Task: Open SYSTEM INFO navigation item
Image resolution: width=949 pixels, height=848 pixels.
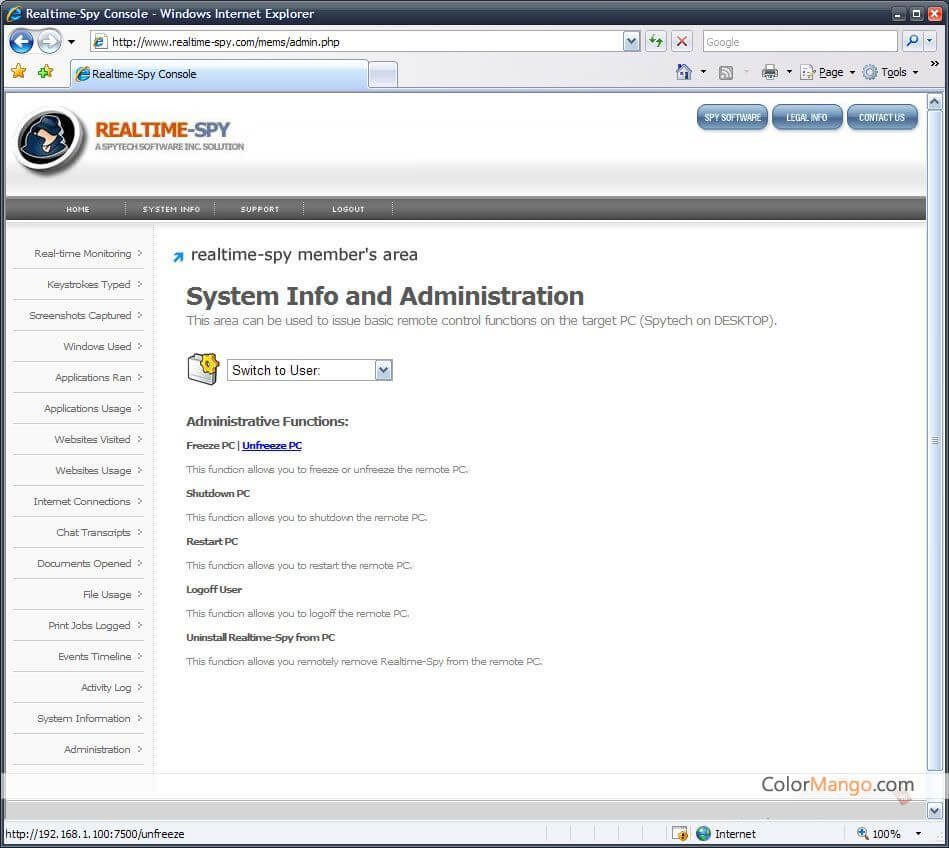Action: point(171,209)
